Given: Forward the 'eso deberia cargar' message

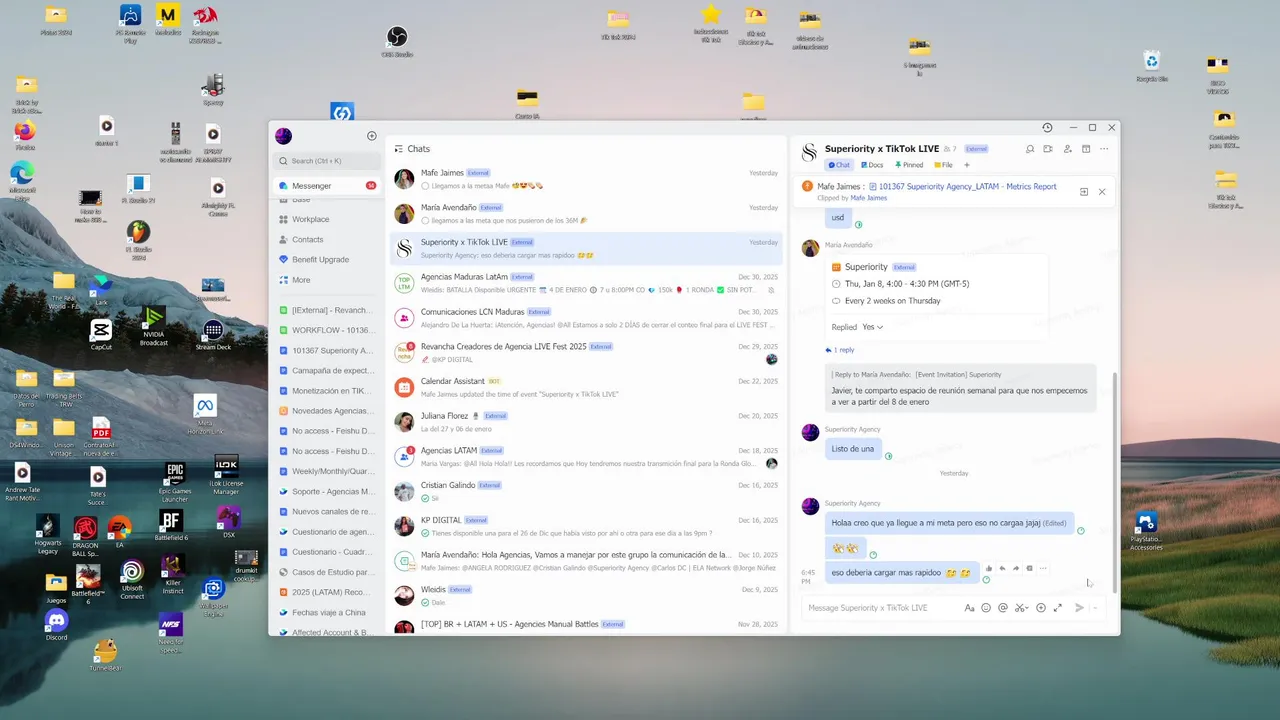Looking at the screenshot, I should [1016, 568].
